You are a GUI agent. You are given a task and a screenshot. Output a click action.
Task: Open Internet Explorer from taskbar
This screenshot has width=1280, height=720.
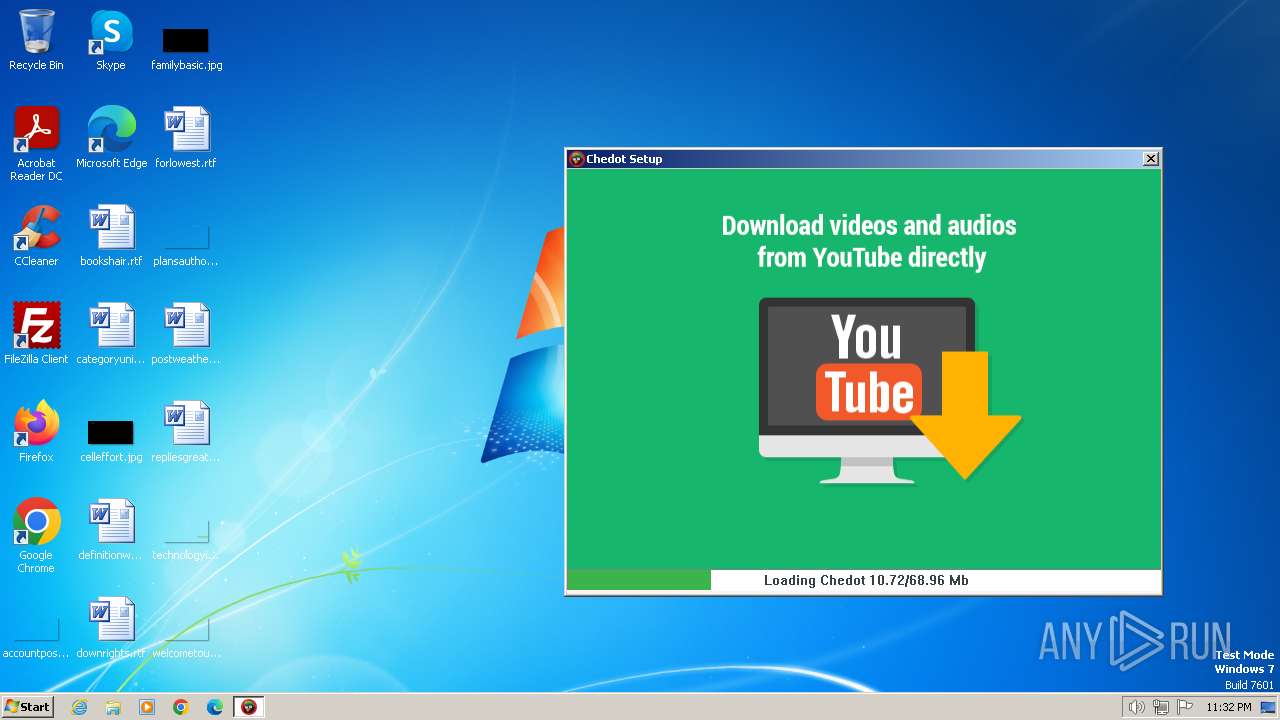[79, 707]
